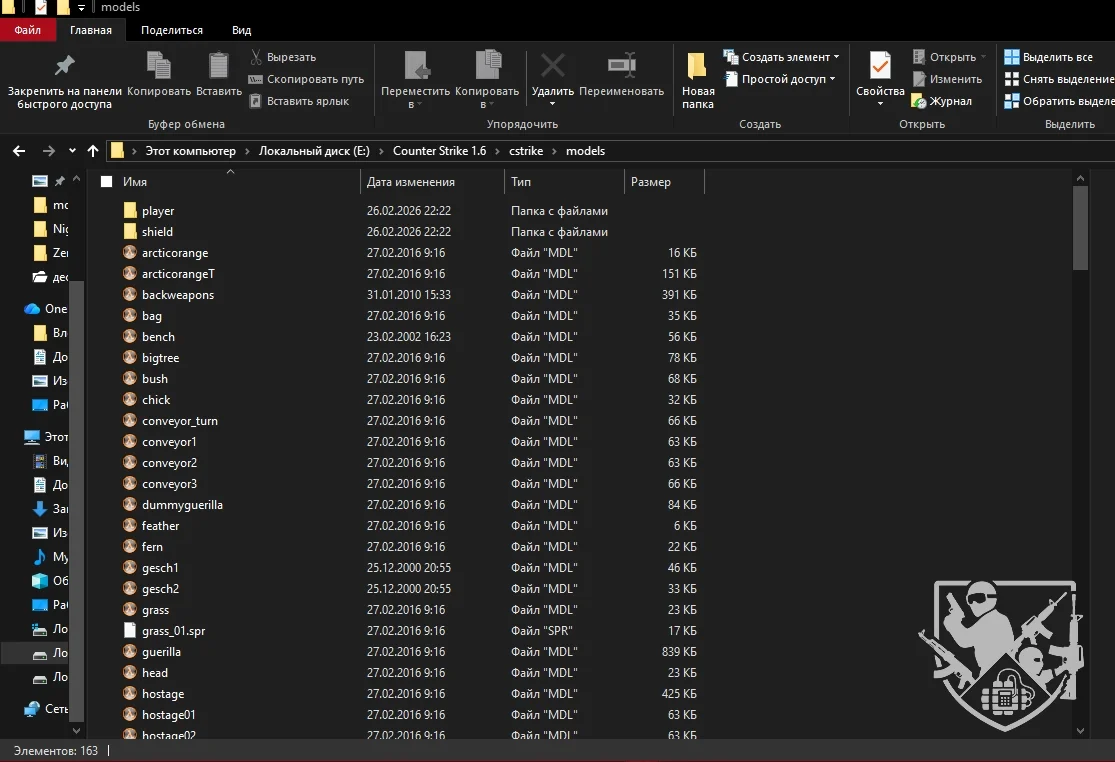Toggle the select-all checkbox beside Имя
The height and width of the screenshot is (762, 1115).
[x=107, y=182]
